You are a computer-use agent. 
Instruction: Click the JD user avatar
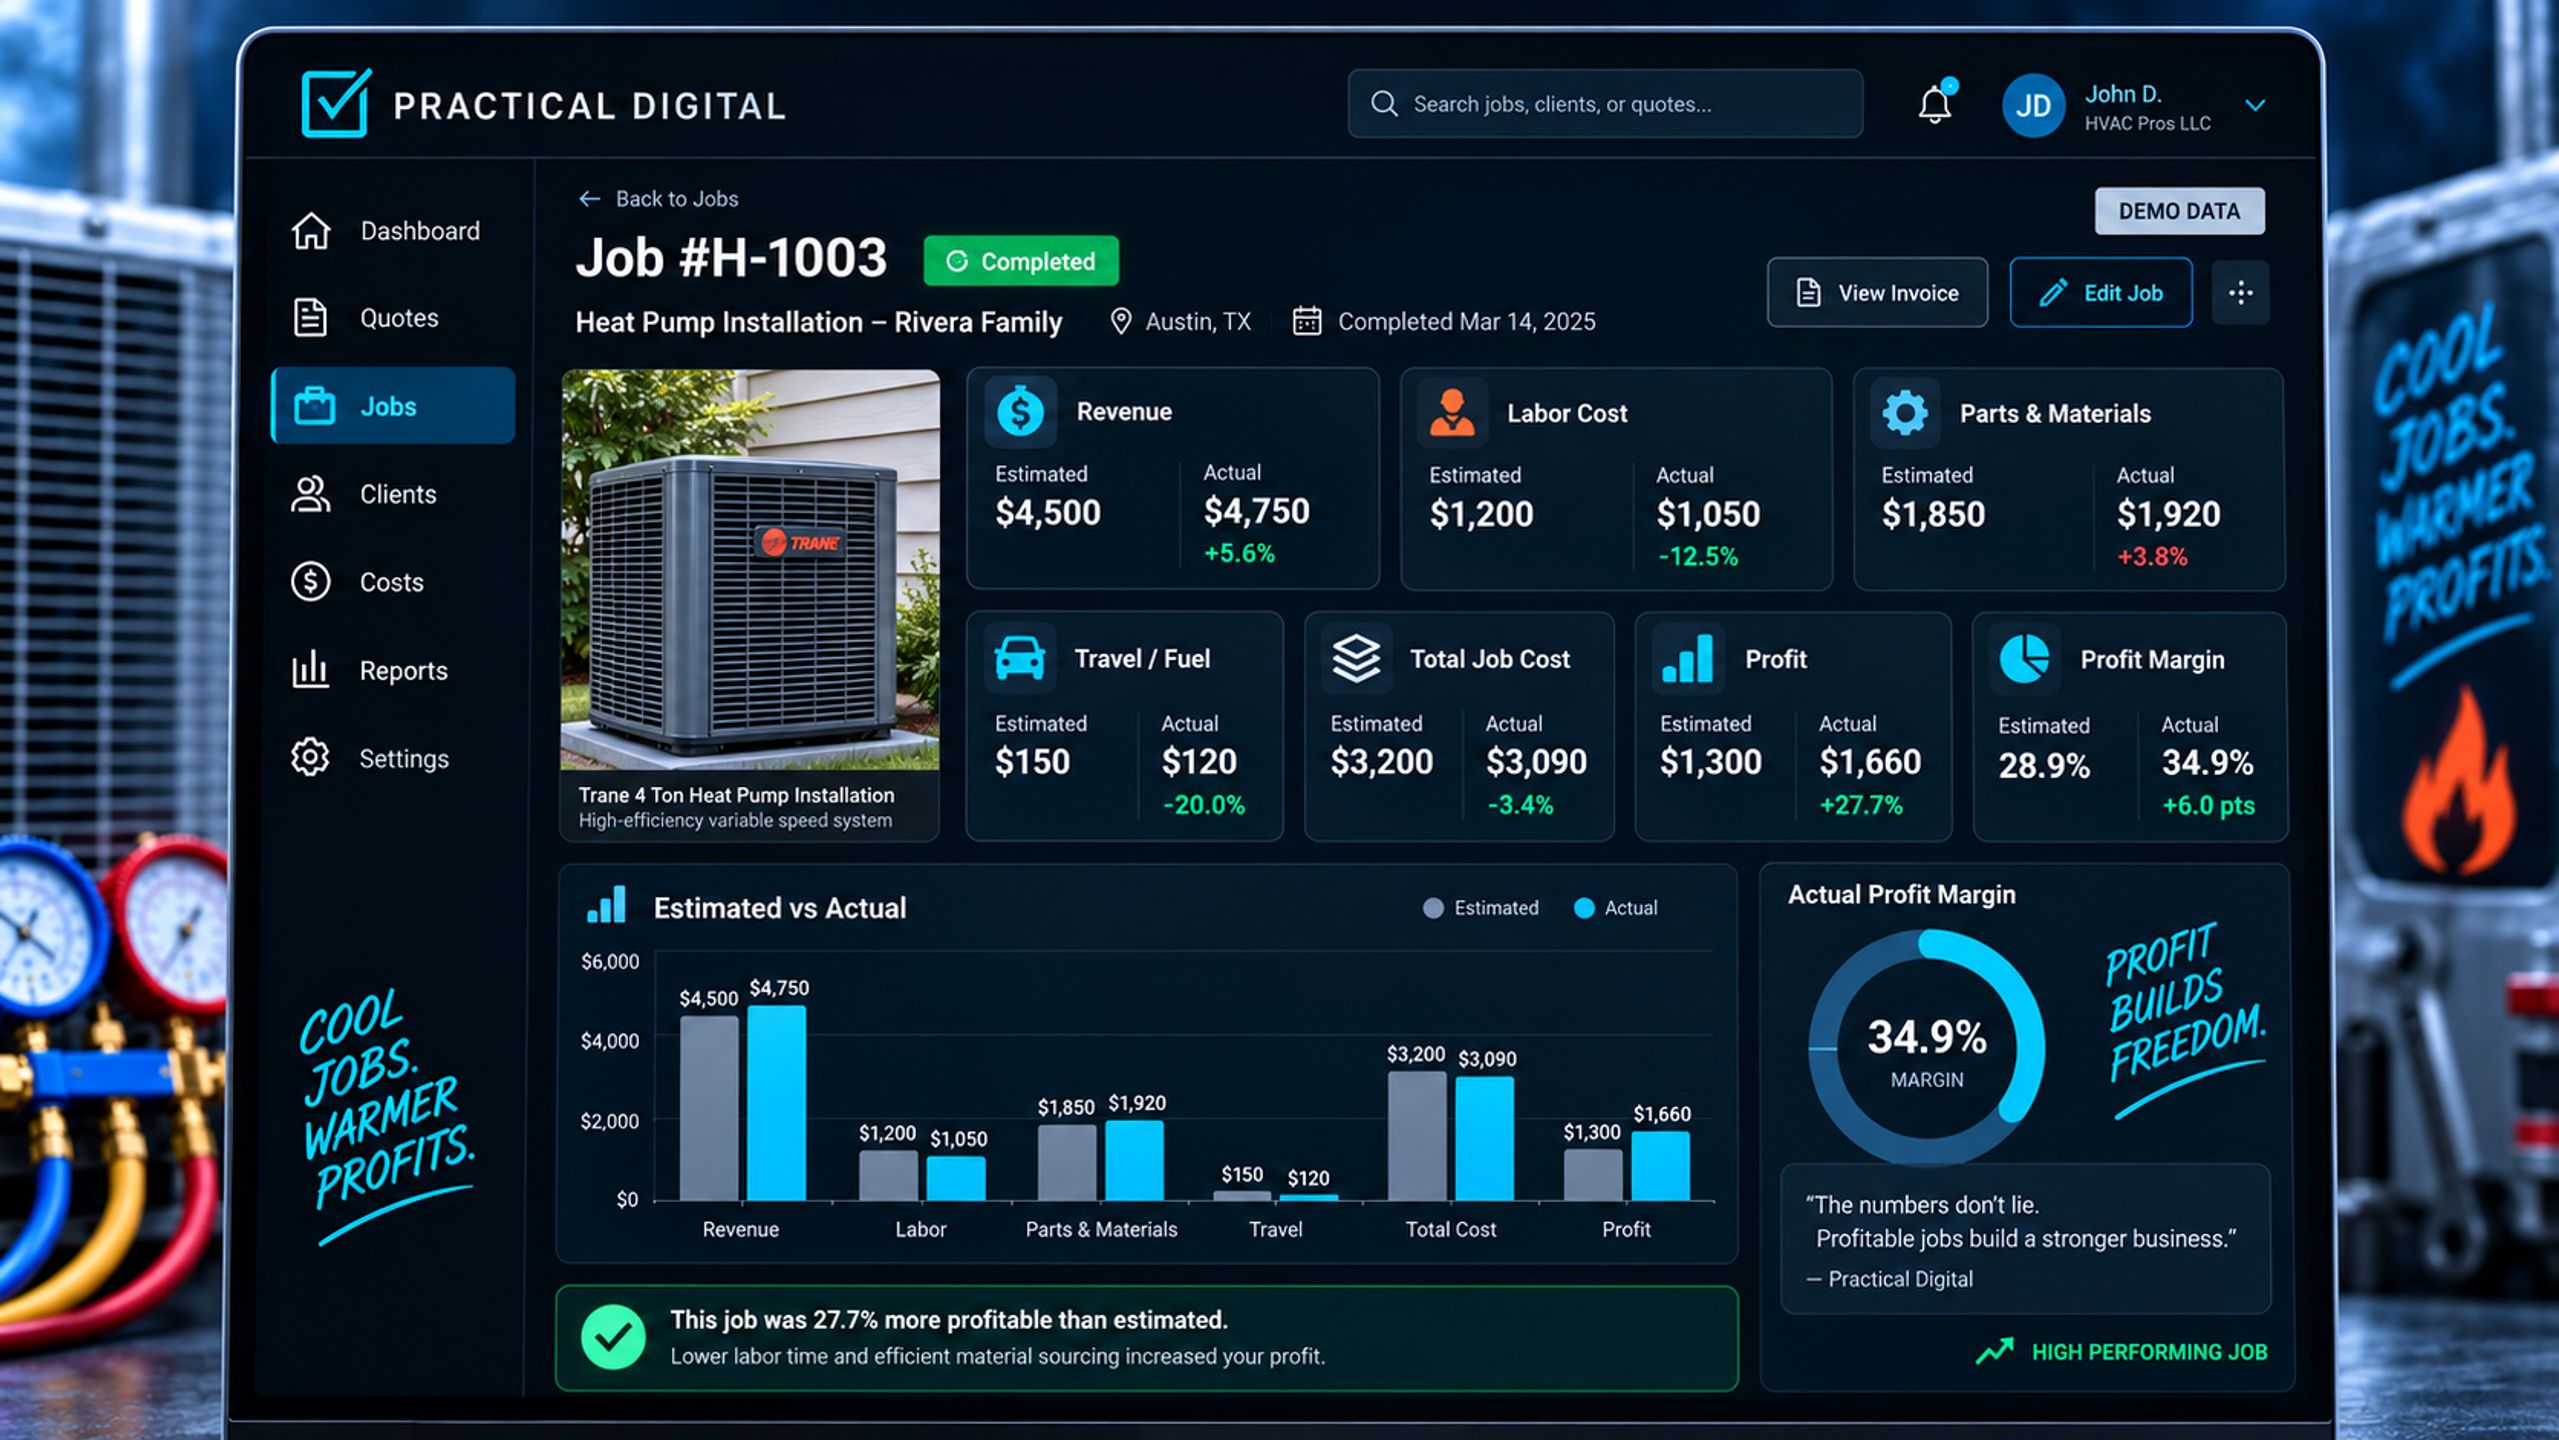2033,105
